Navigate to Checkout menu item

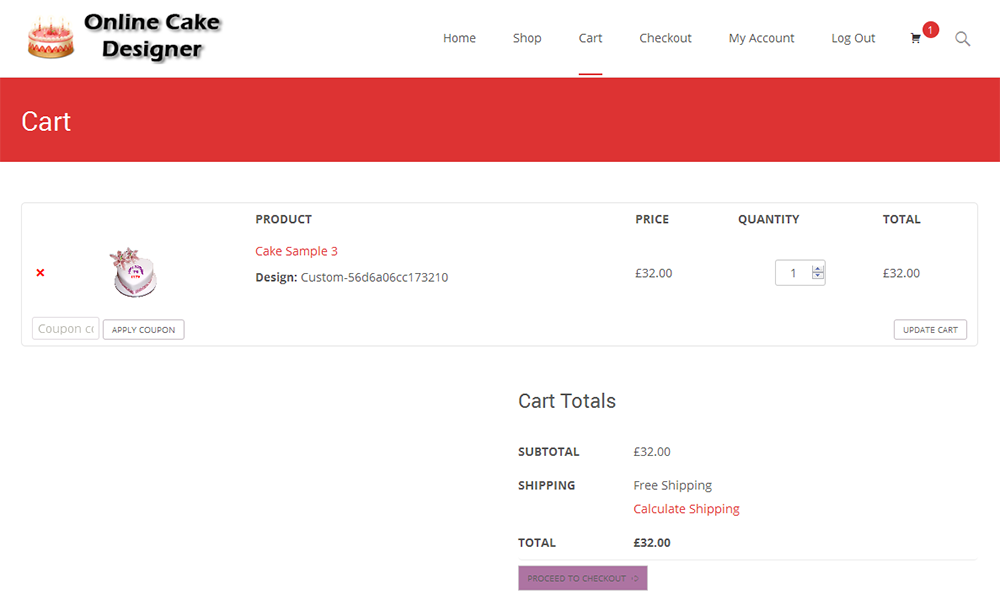(x=665, y=38)
